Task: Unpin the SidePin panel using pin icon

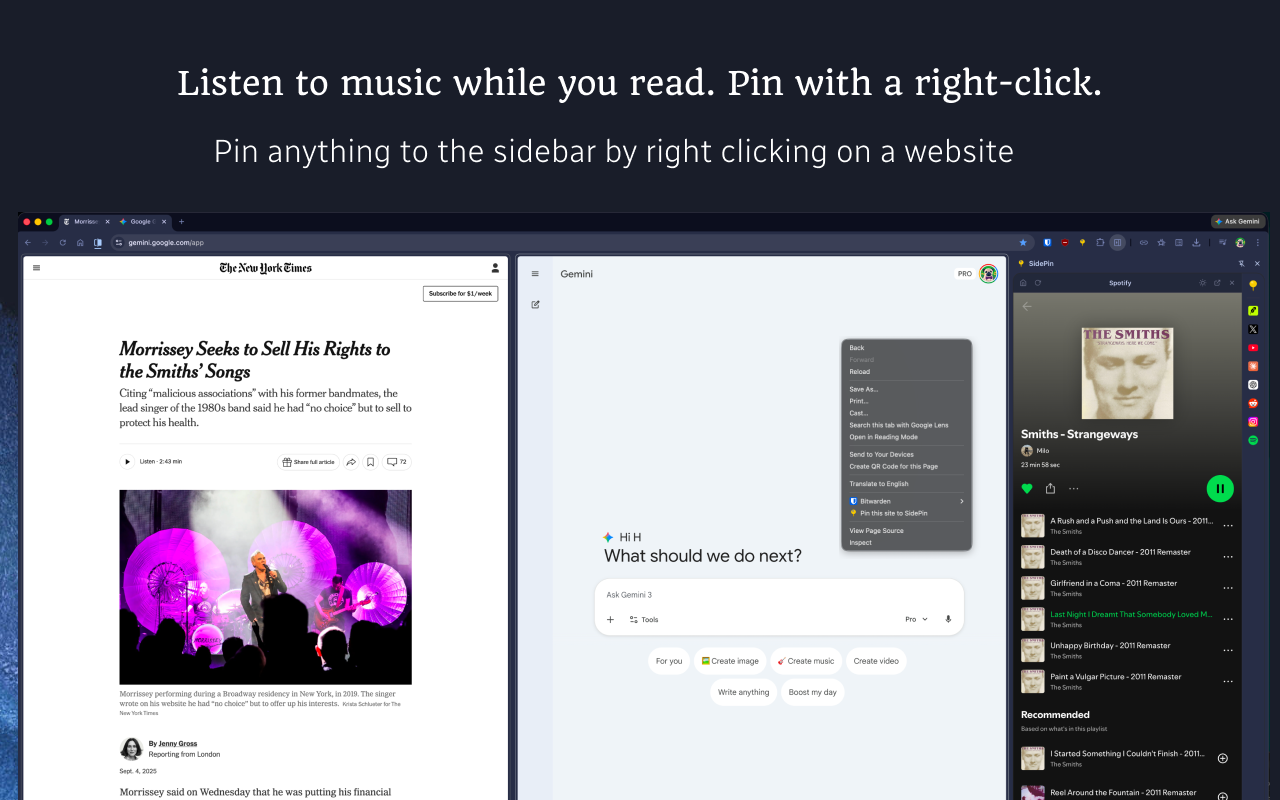Action: click(1241, 263)
